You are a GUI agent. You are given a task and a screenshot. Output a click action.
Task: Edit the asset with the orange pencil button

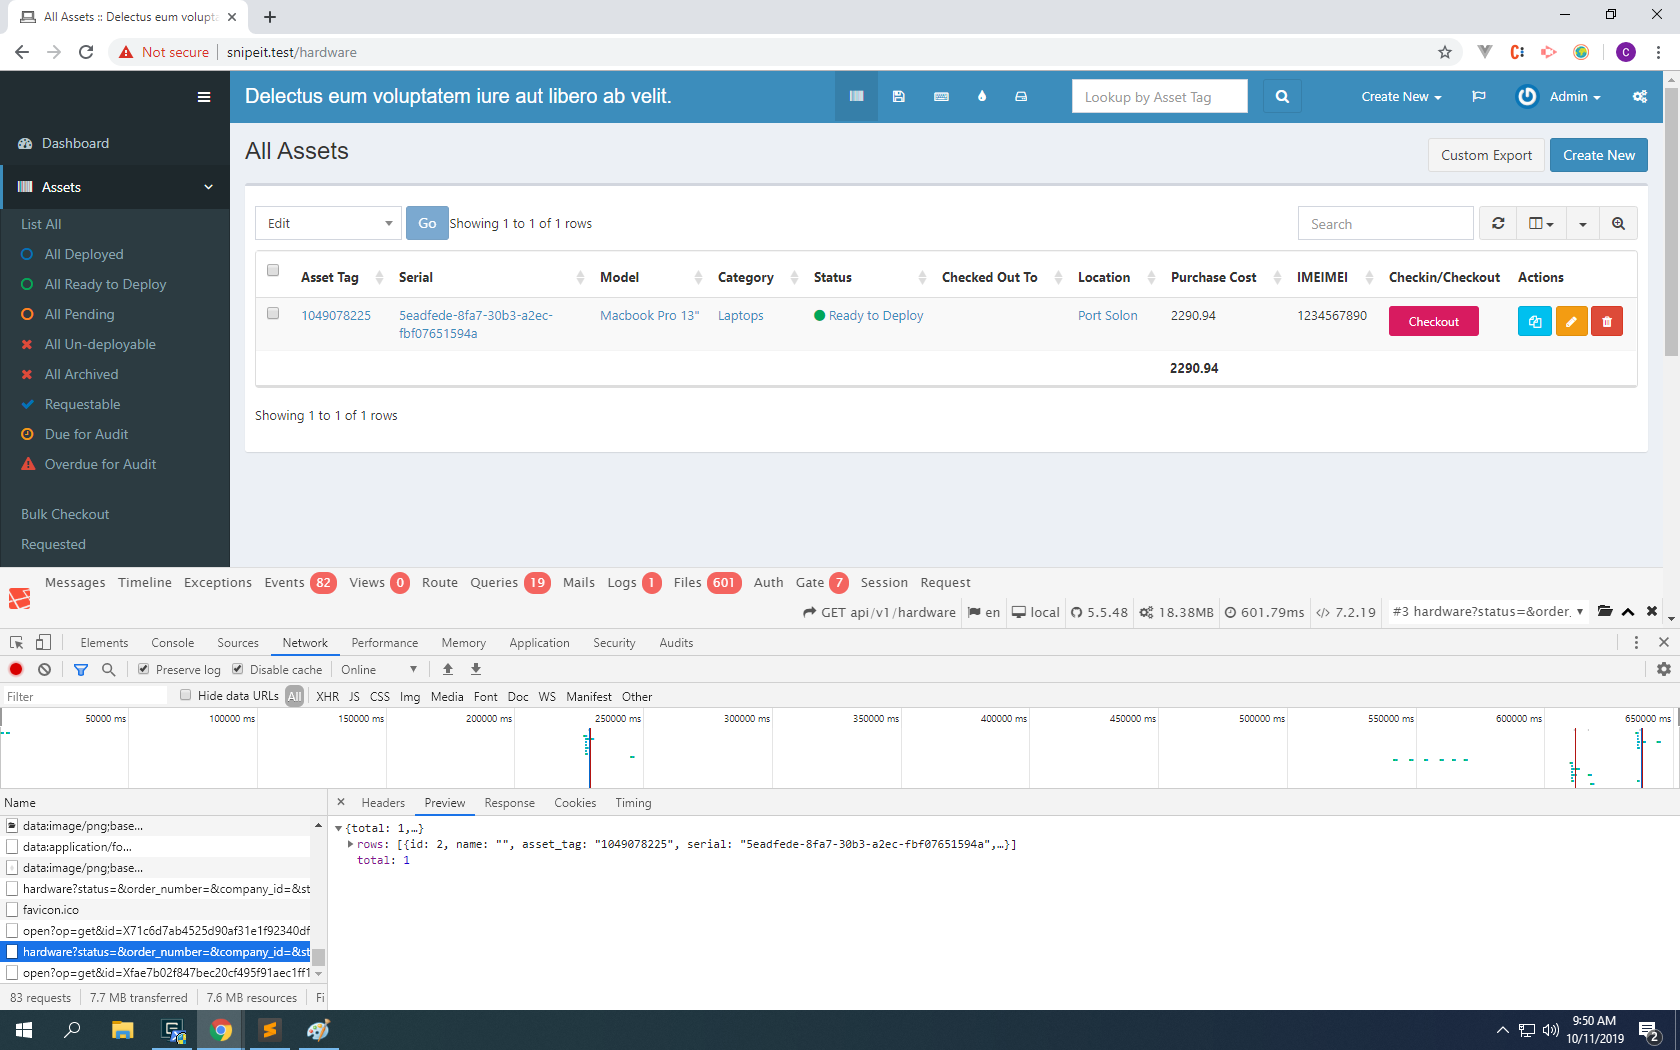(1571, 321)
